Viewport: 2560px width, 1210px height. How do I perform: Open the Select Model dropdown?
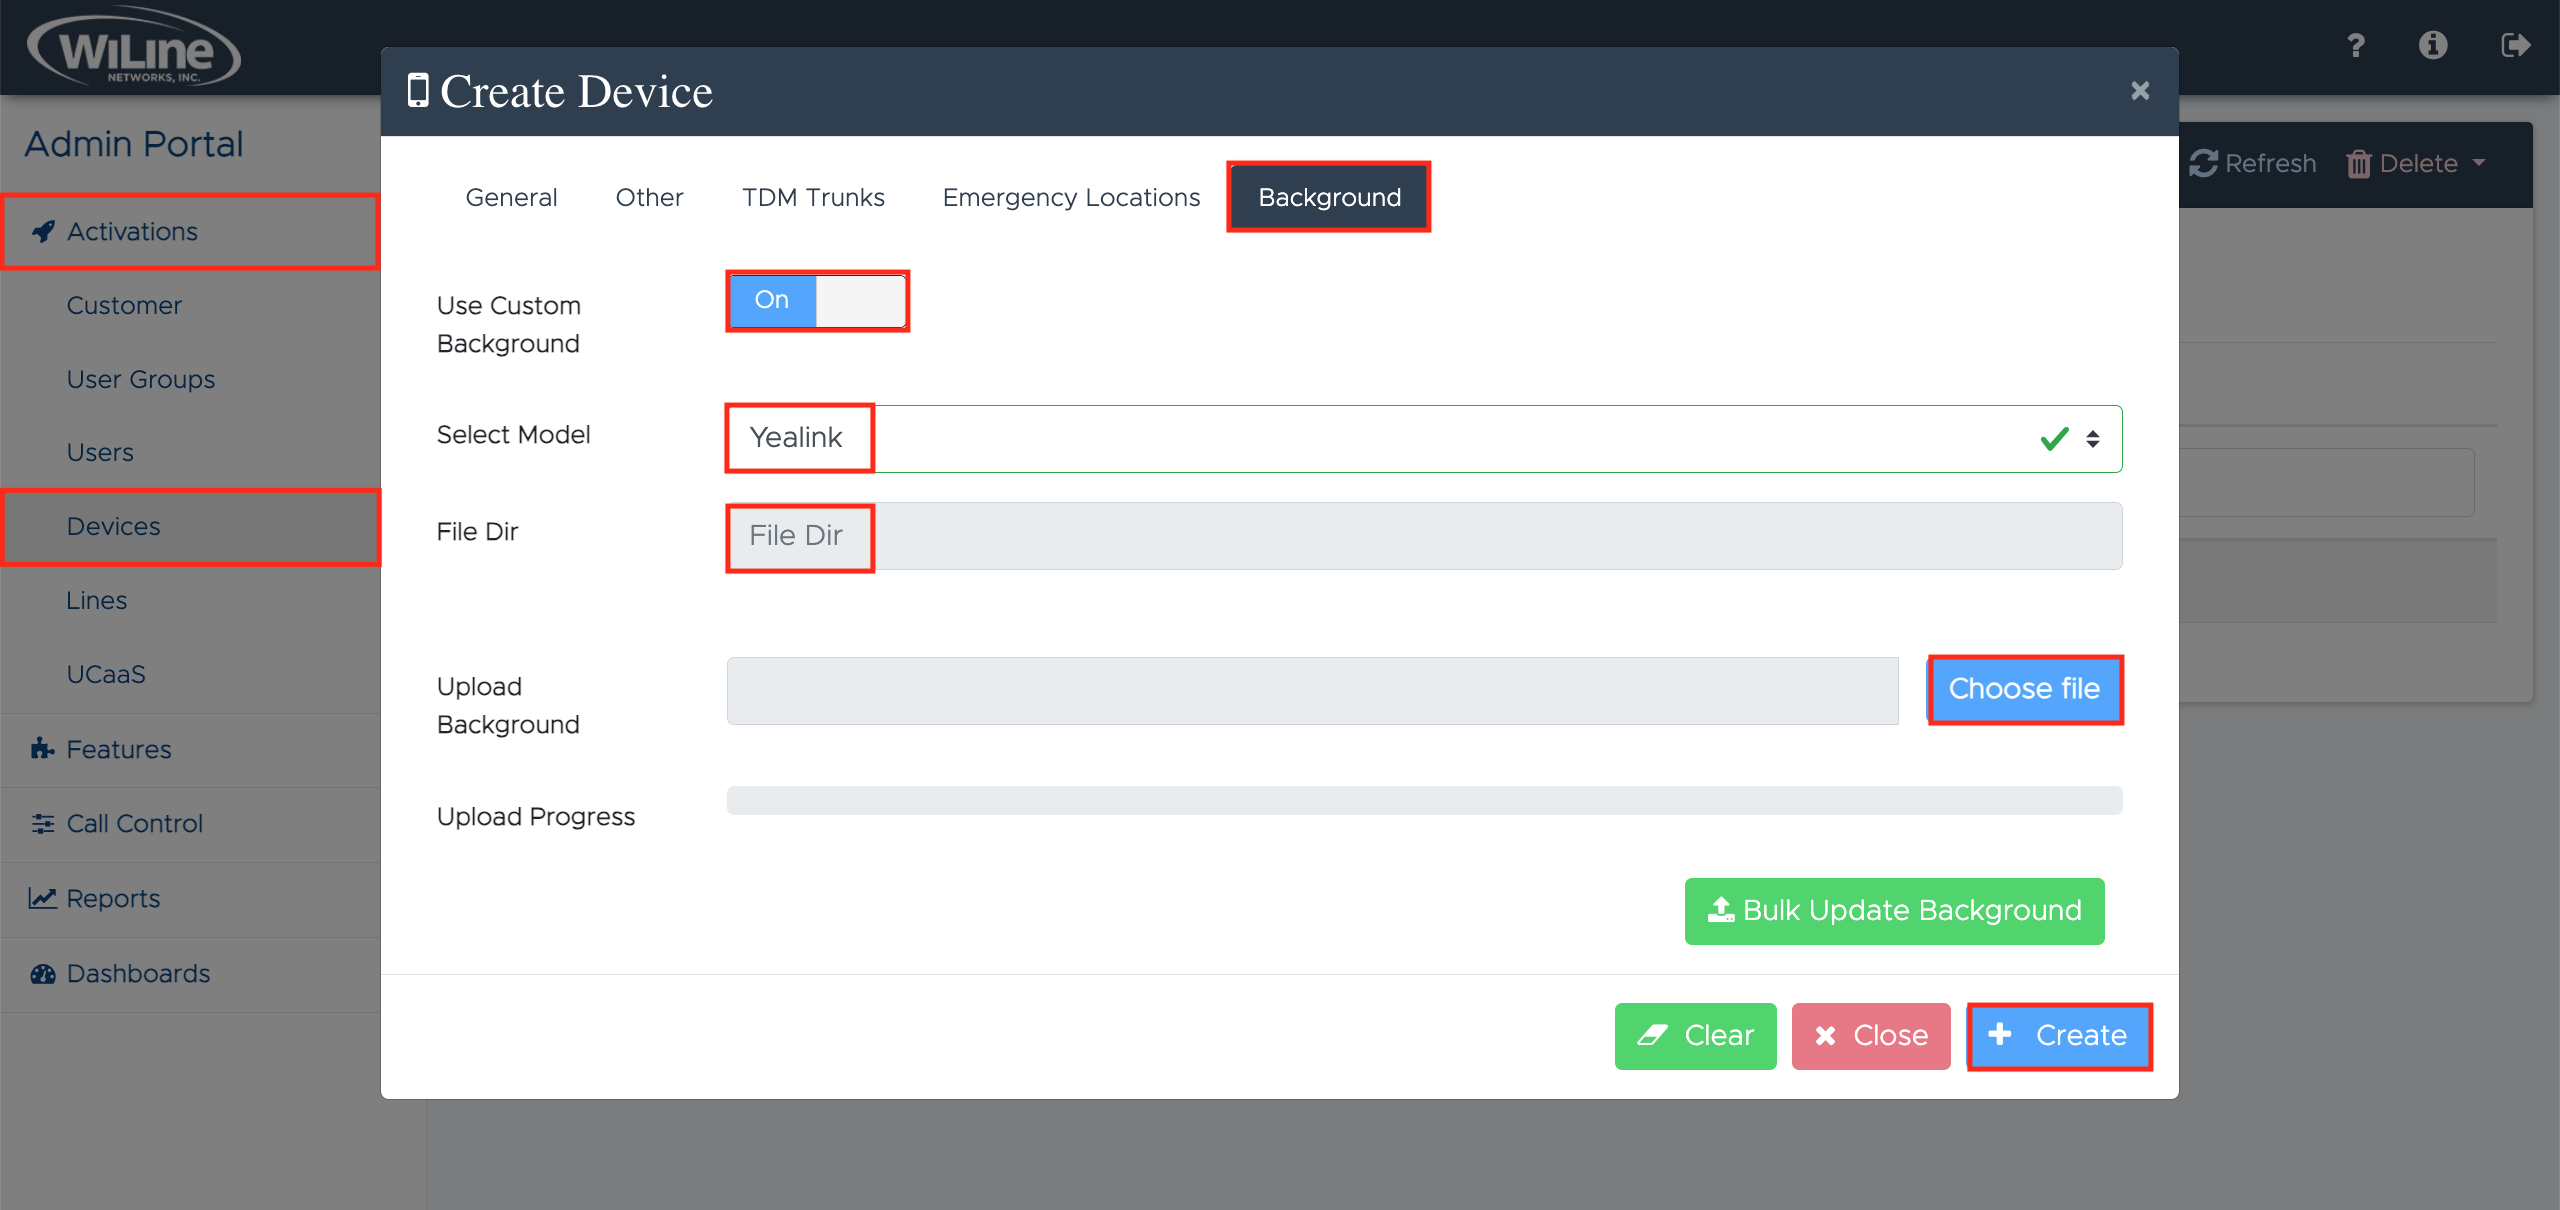(x=1423, y=439)
